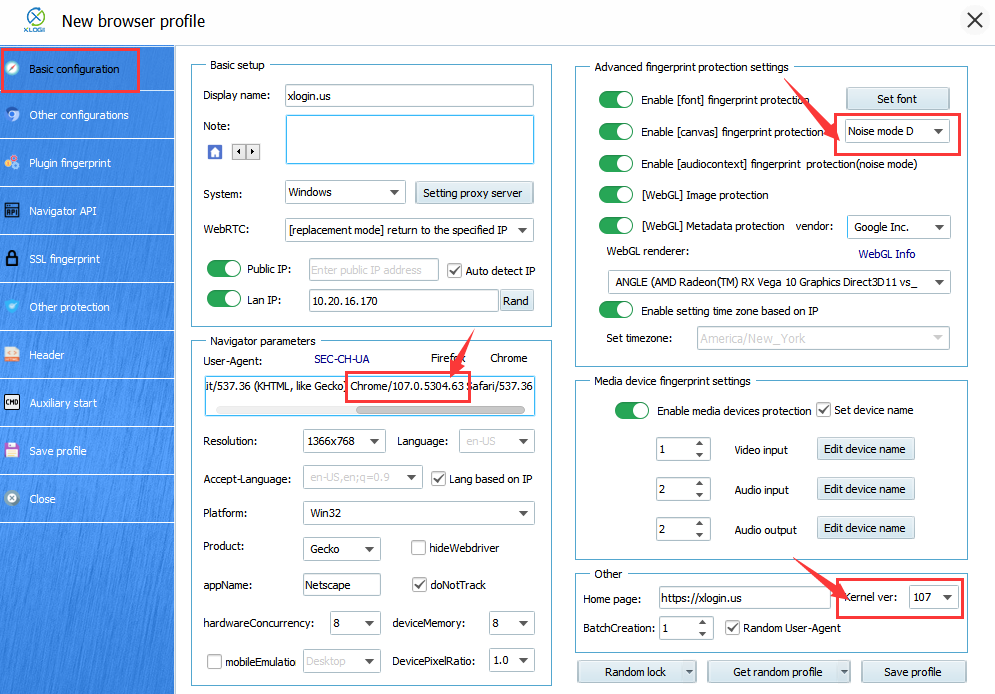This screenshot has width=995, height=694.
Task: Switch to the Plugin fingerprint tab
Action: click(87, 163)
